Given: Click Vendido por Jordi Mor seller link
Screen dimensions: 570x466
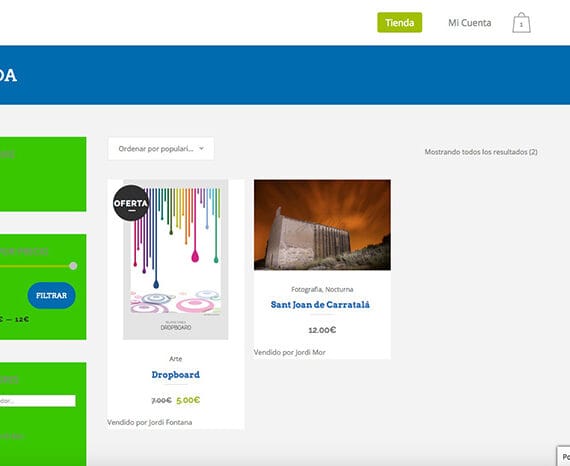Looking at the screenshot, I should [x=290, y=352].
